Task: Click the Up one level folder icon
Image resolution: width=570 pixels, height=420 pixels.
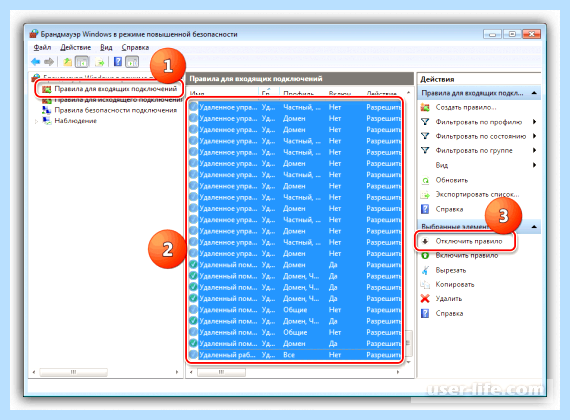Action: tap(67, 62)
